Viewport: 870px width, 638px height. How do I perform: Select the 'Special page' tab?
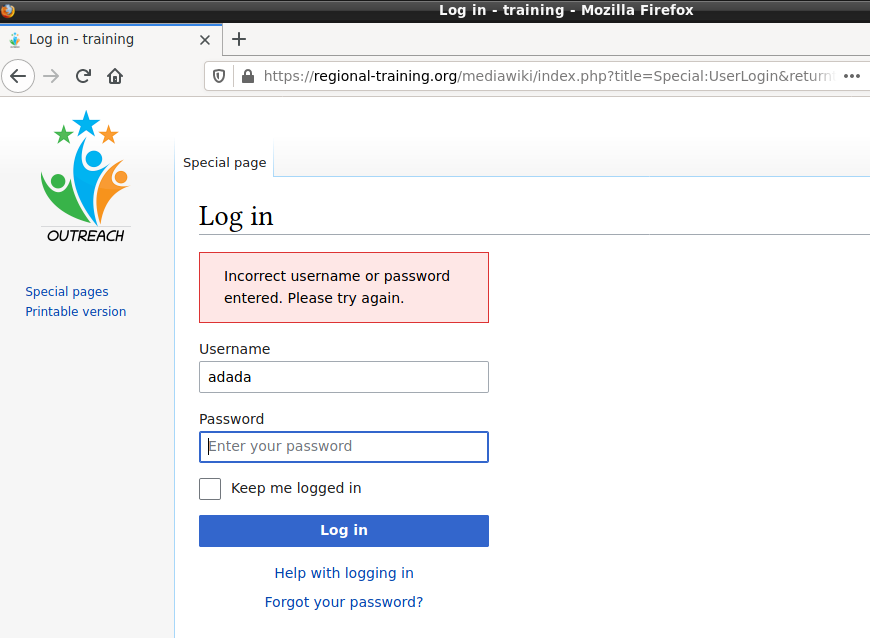[225, 162]
